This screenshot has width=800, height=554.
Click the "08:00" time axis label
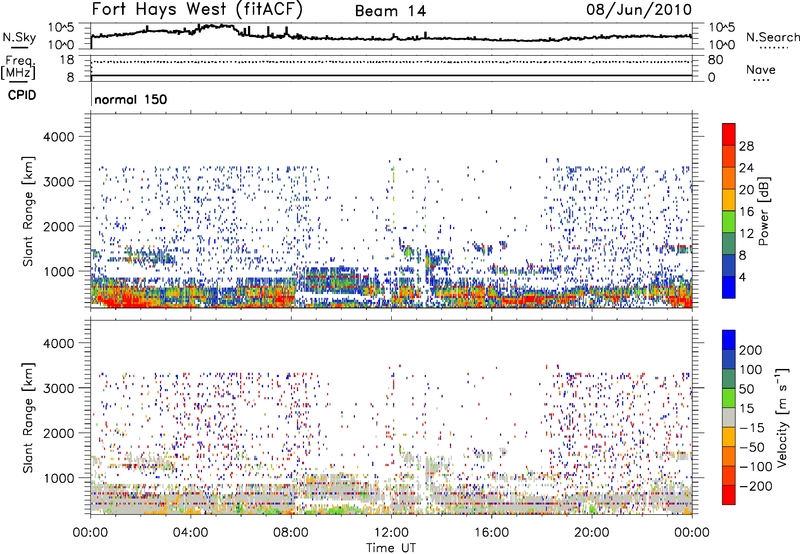coord(291,533)
